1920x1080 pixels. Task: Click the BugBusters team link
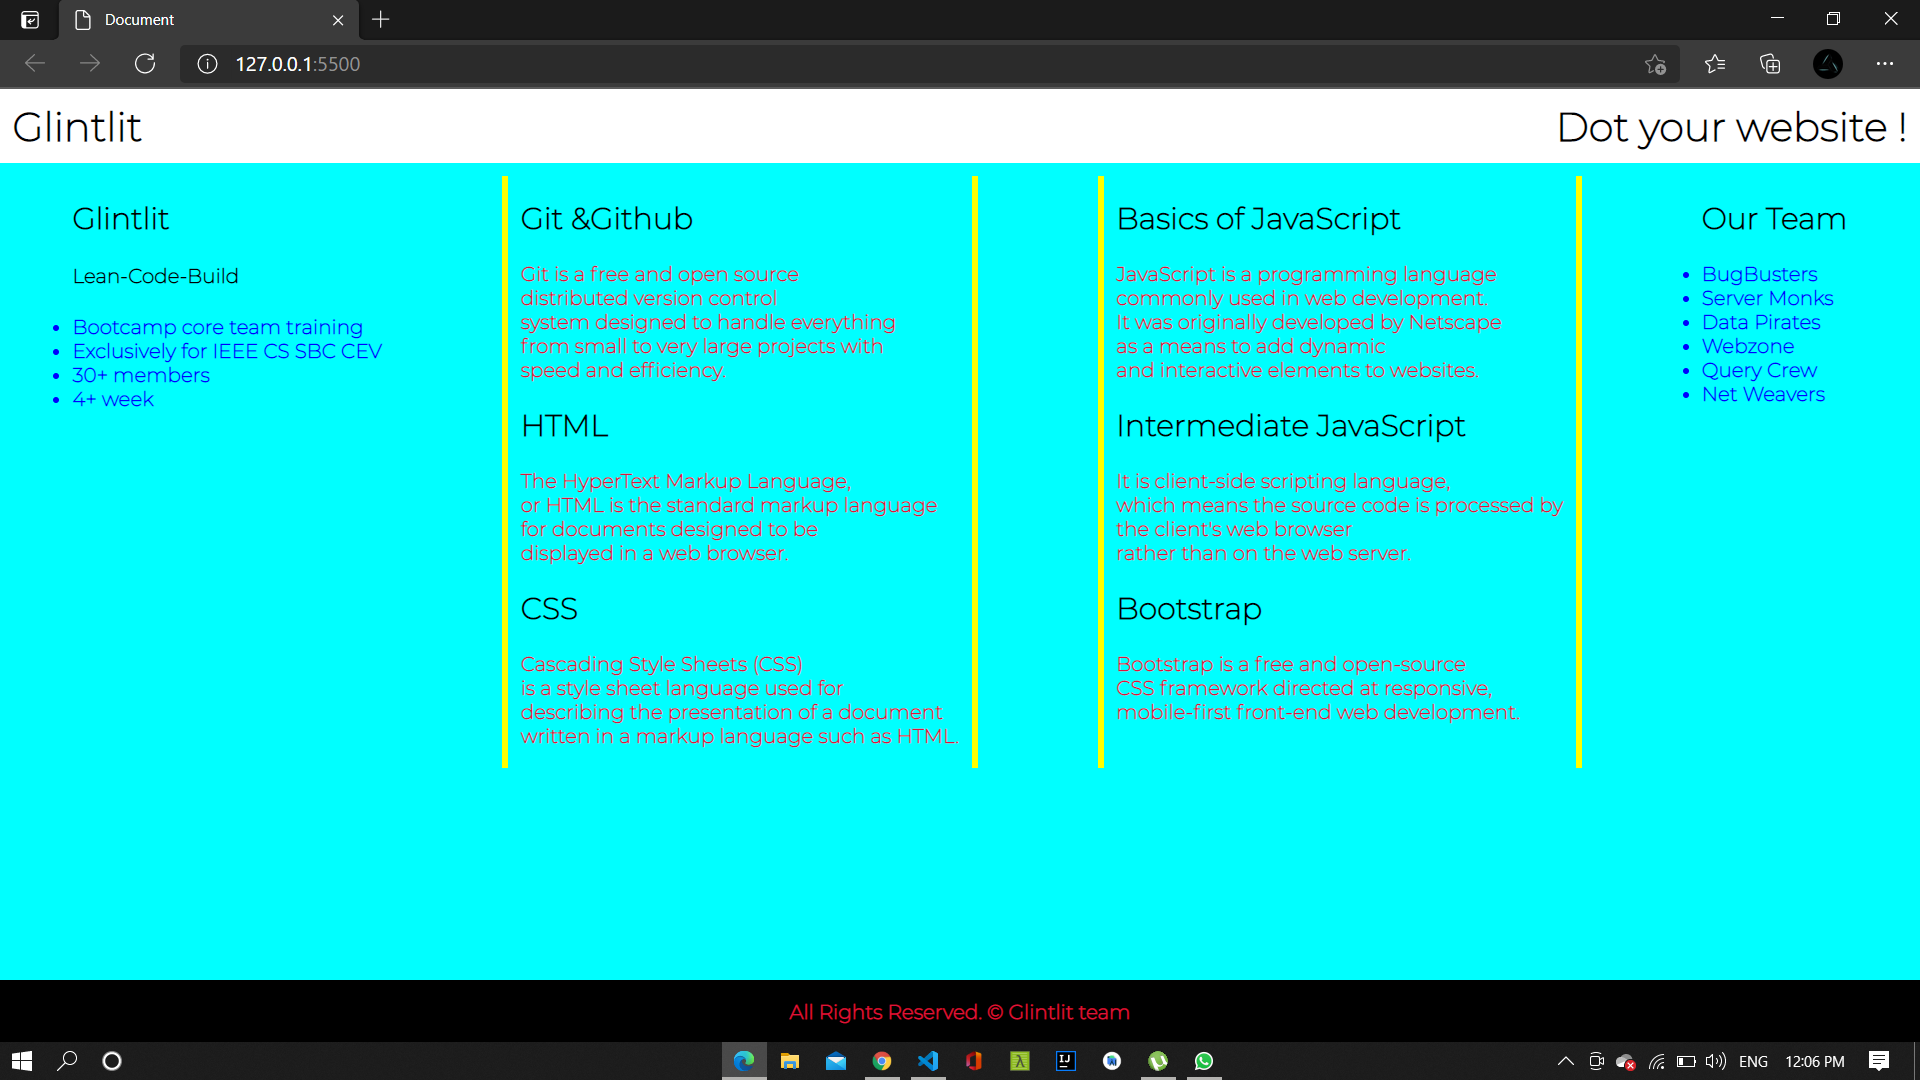(1759, 274)
